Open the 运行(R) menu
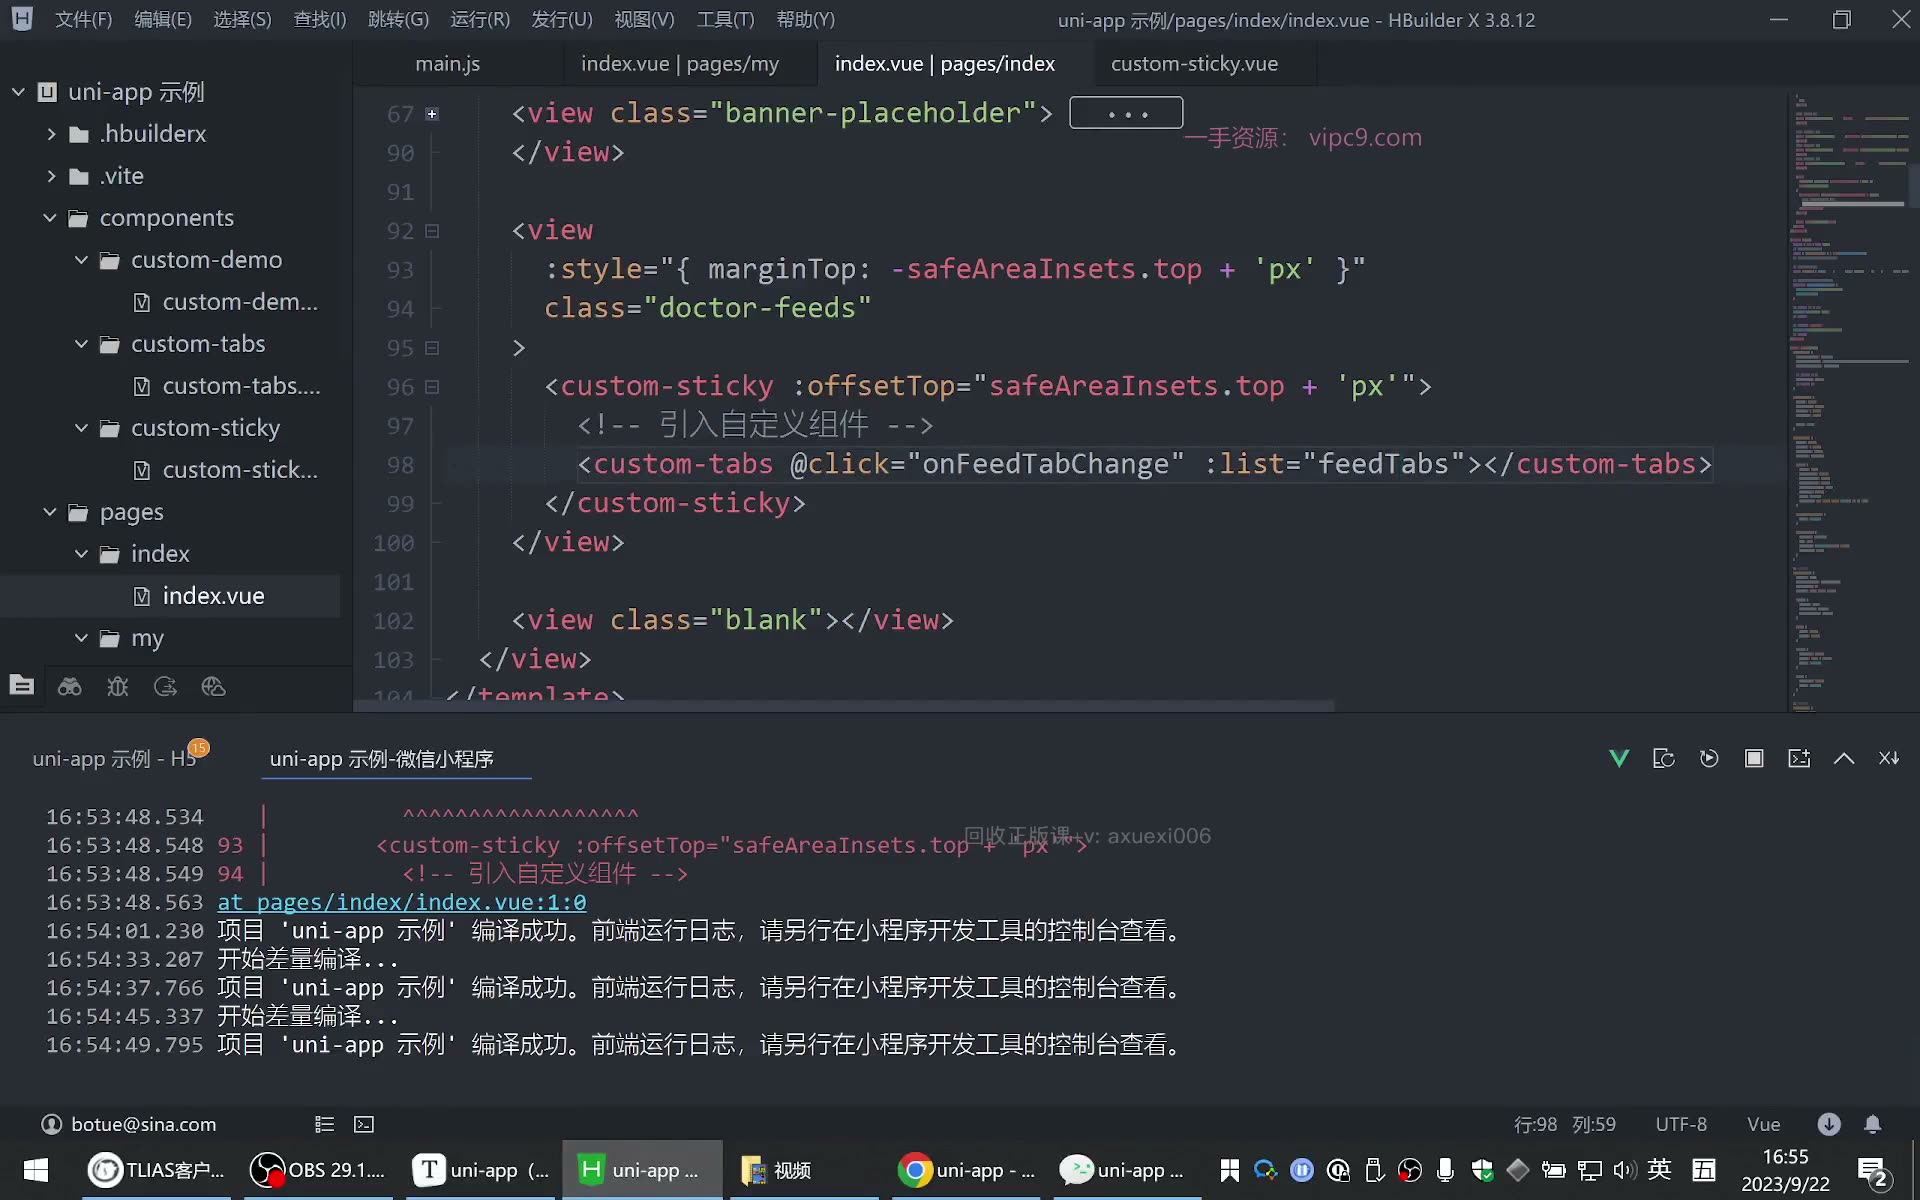 click(480, 20)
